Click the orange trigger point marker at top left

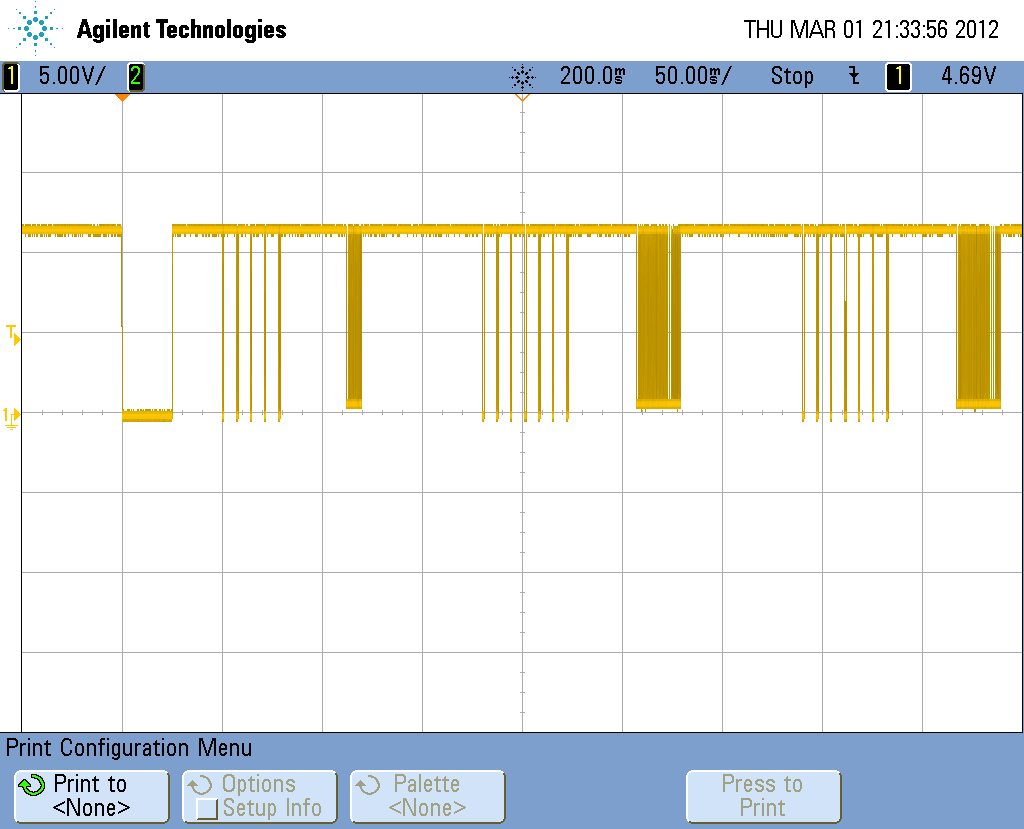point(122,97)
